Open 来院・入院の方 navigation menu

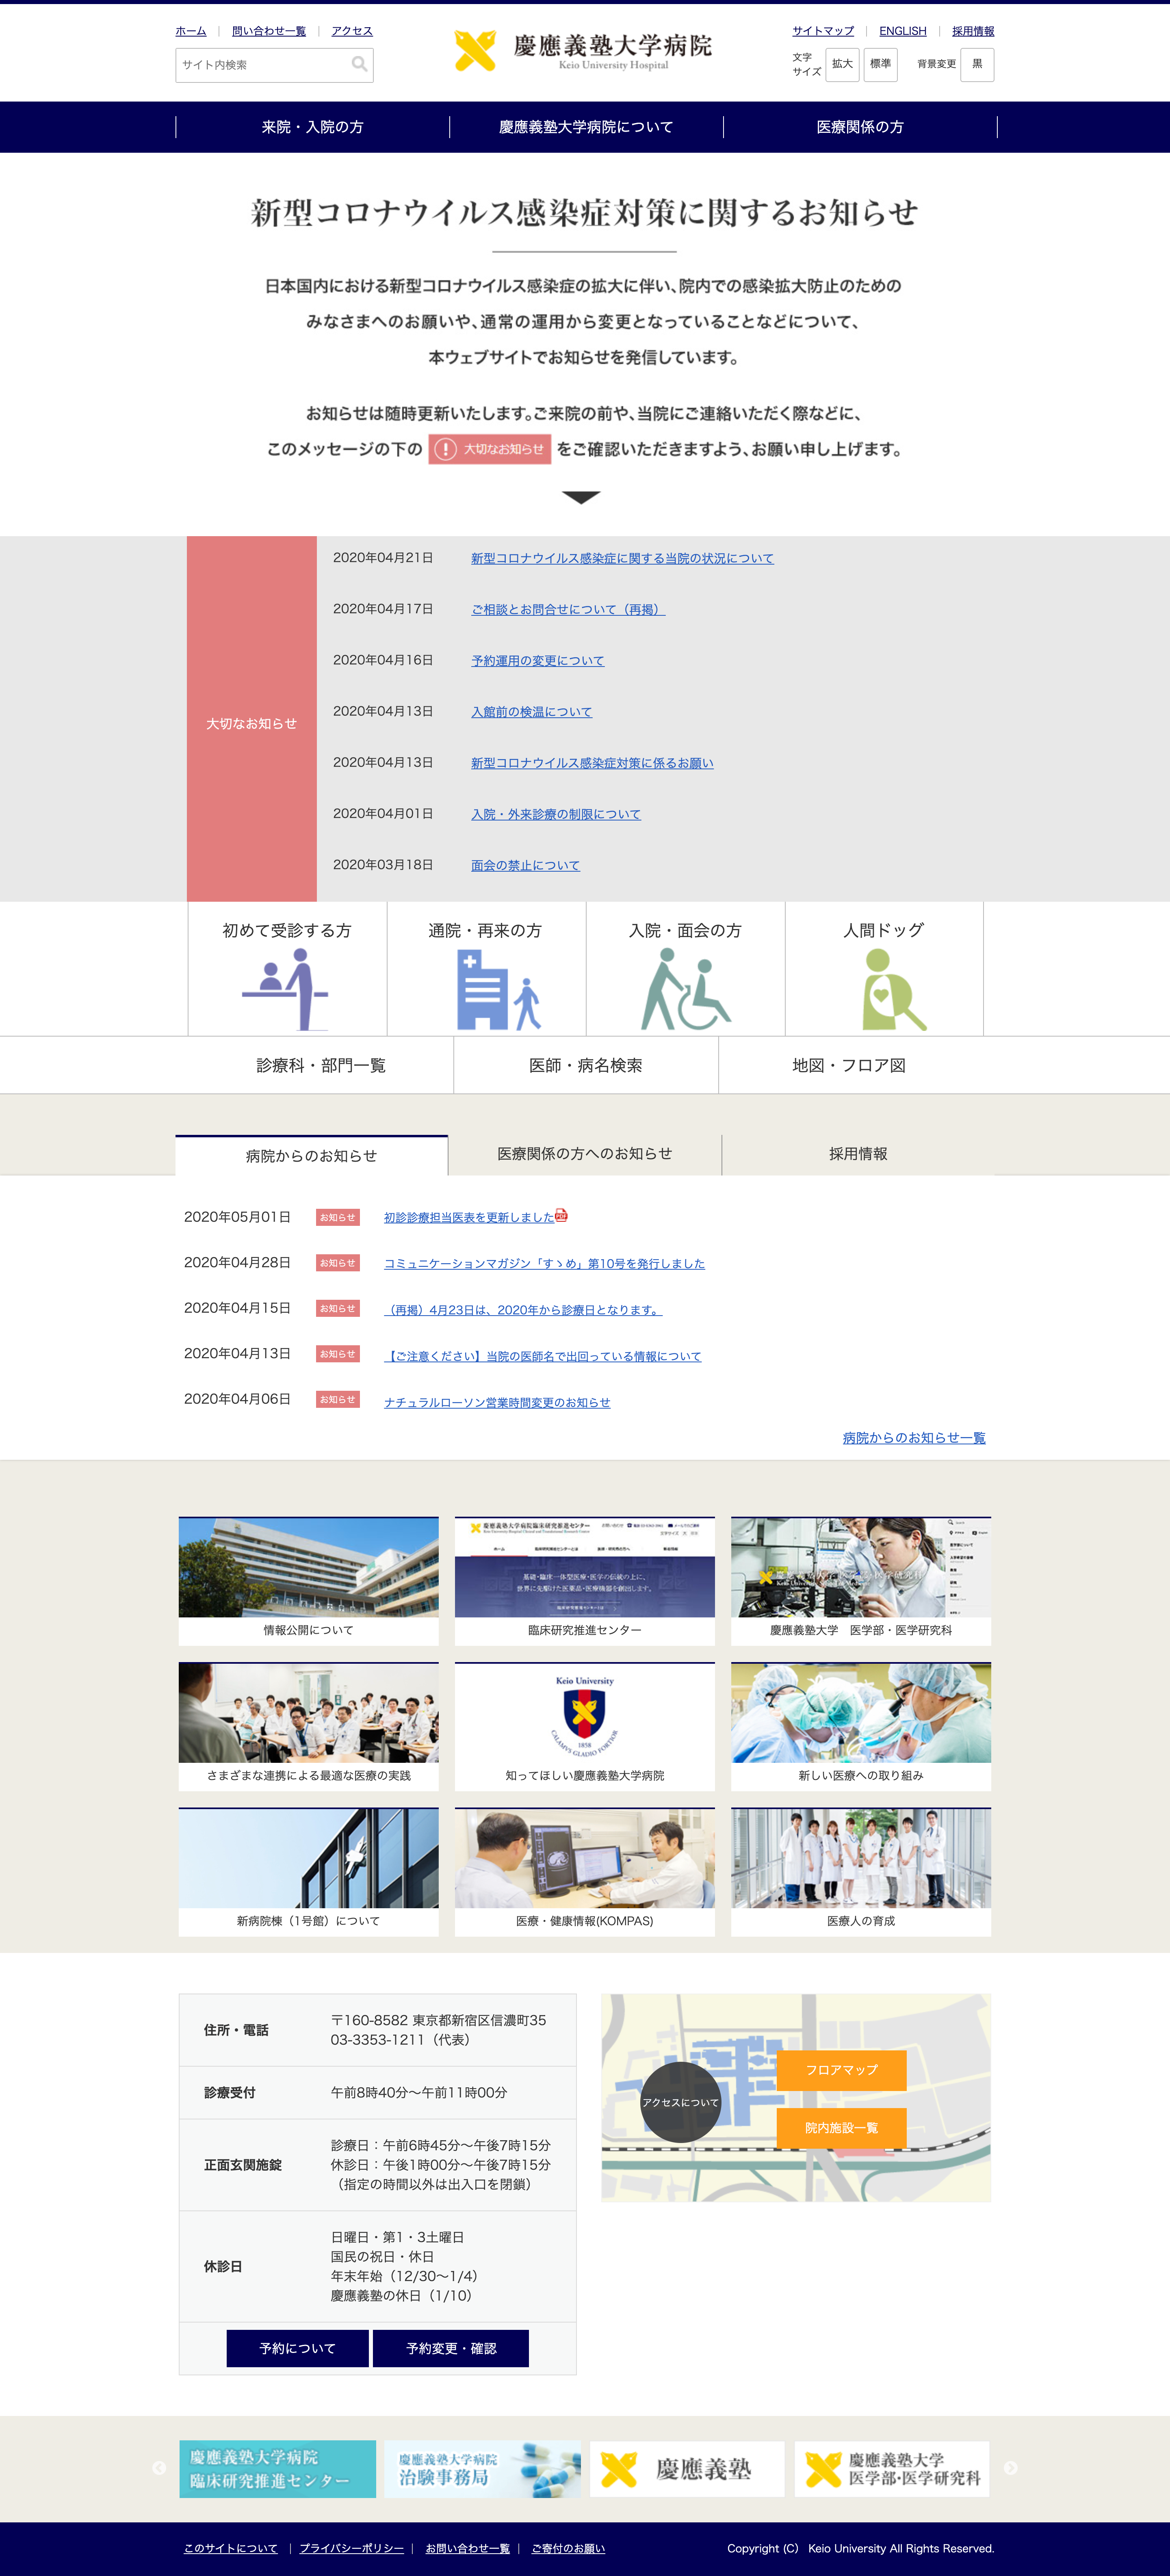[312, 127]
